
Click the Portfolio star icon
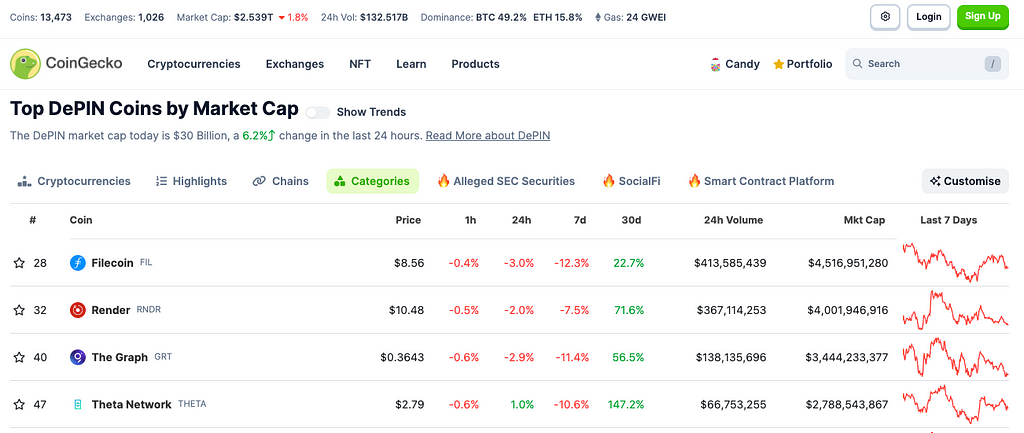[778, 64]
